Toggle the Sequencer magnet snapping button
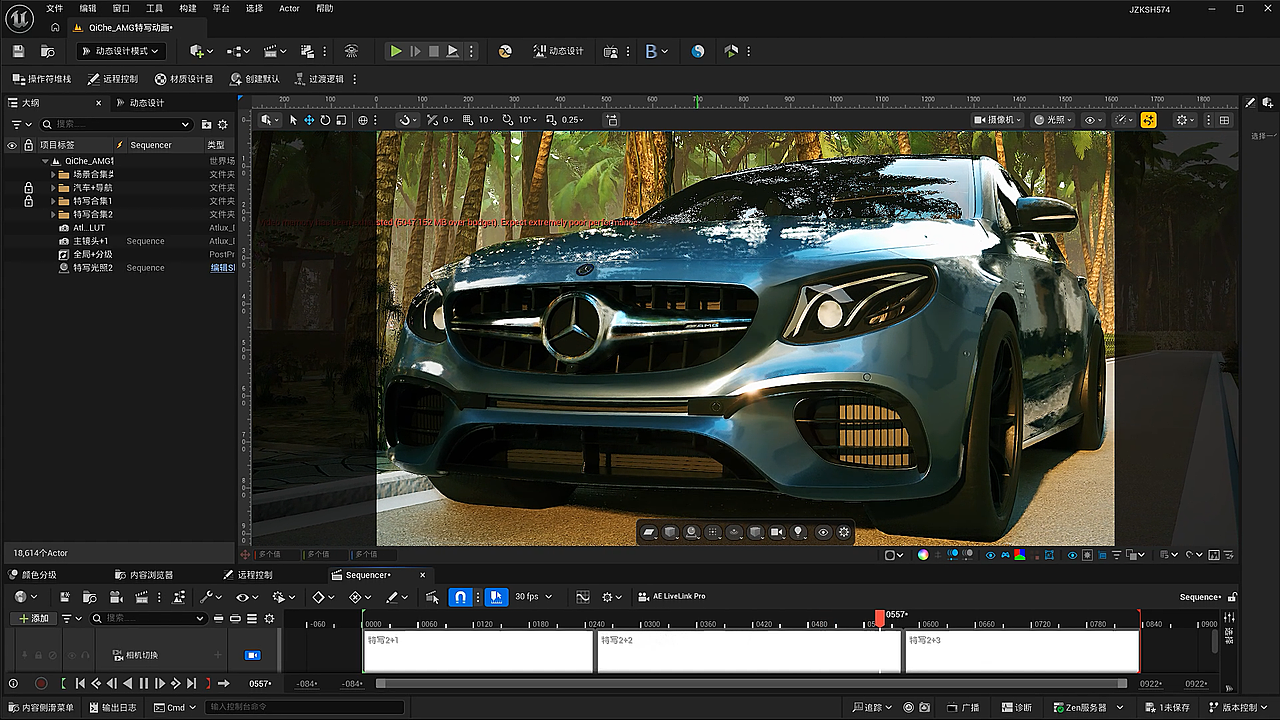This screenshot has height=720, width=1280. click(x=460, y=597)
